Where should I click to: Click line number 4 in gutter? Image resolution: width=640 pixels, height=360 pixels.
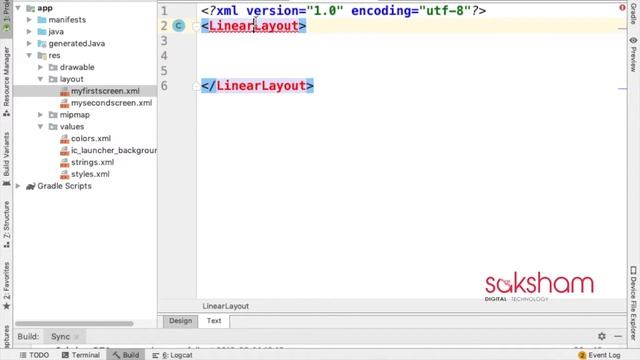coord(164,56)
